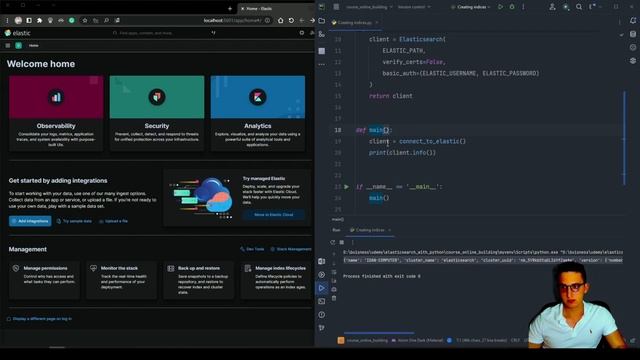Go forward in the browser
640x360 pixels.
312,20
